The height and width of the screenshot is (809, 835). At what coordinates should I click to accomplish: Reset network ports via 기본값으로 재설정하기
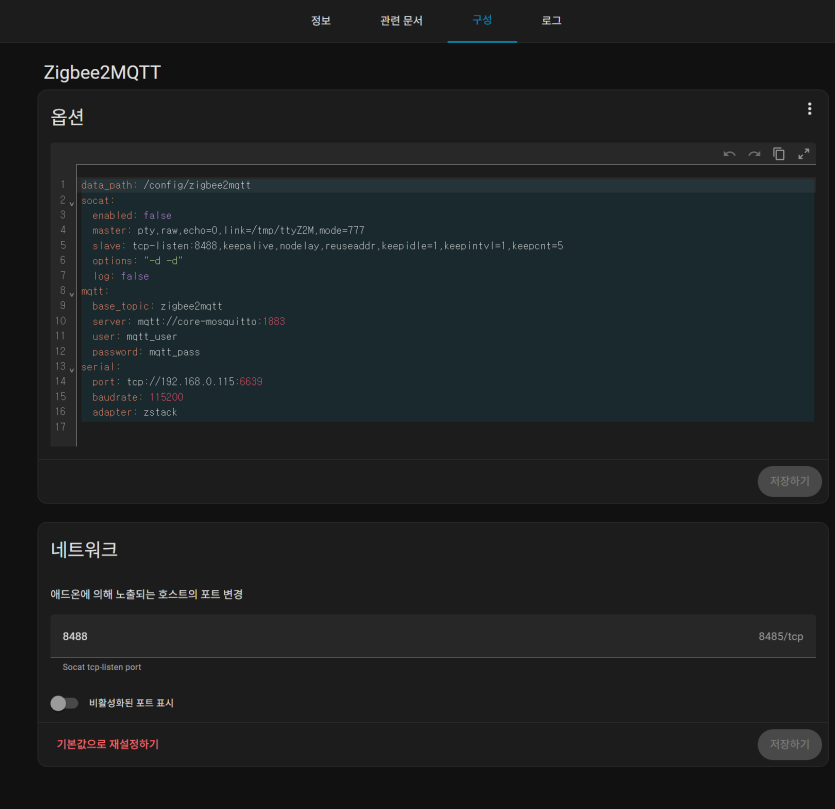point(108,744)
